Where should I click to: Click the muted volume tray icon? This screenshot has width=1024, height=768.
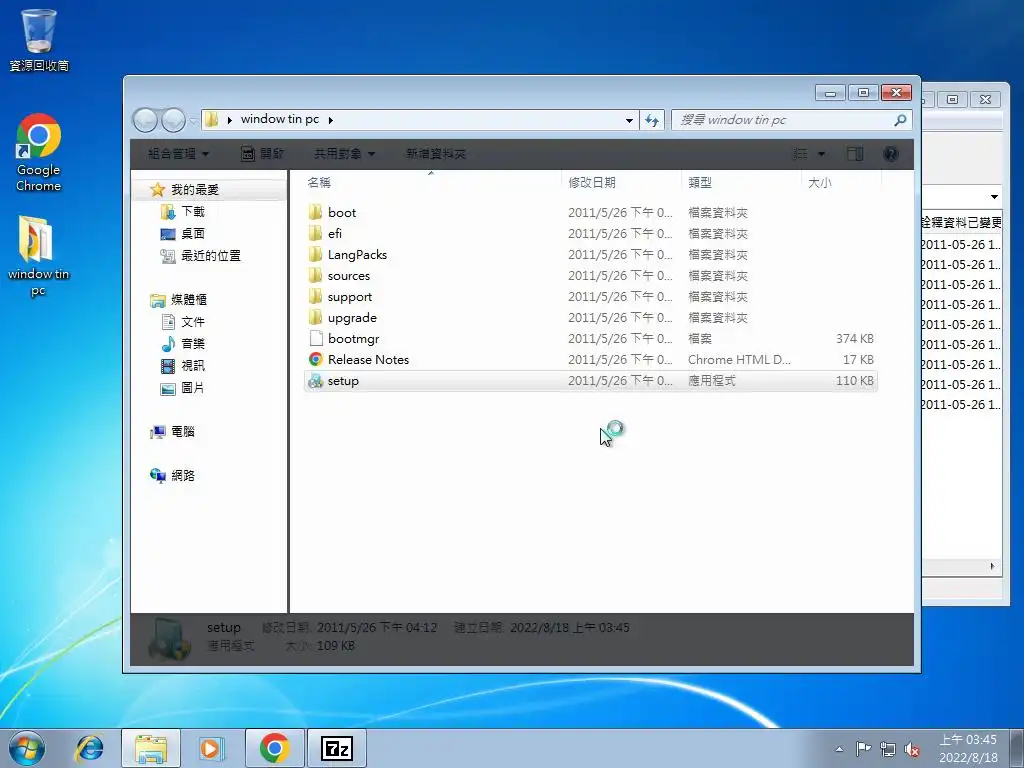(912, 749)
